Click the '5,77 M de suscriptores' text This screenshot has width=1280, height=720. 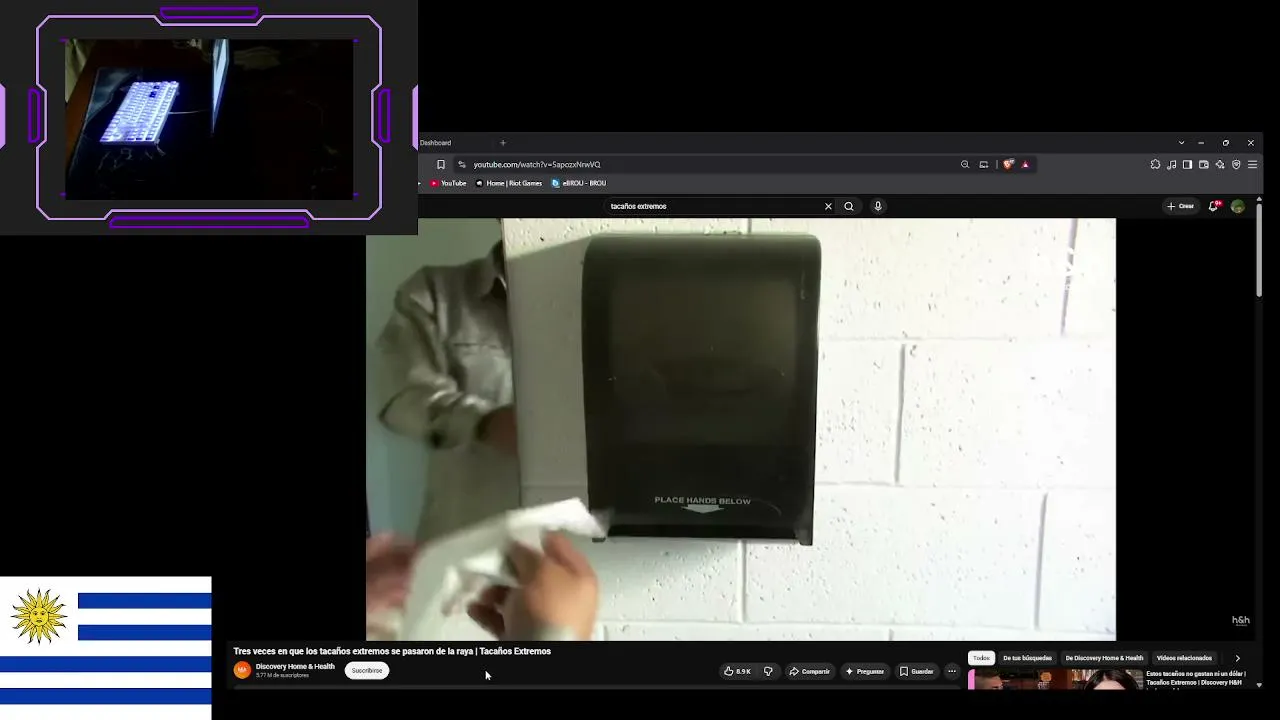282,676
